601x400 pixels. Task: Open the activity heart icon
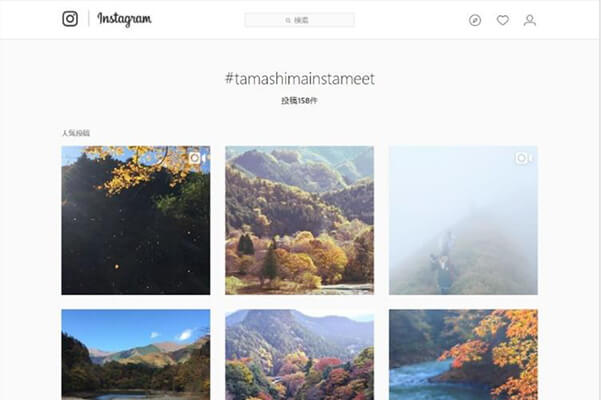coord(502,20)
